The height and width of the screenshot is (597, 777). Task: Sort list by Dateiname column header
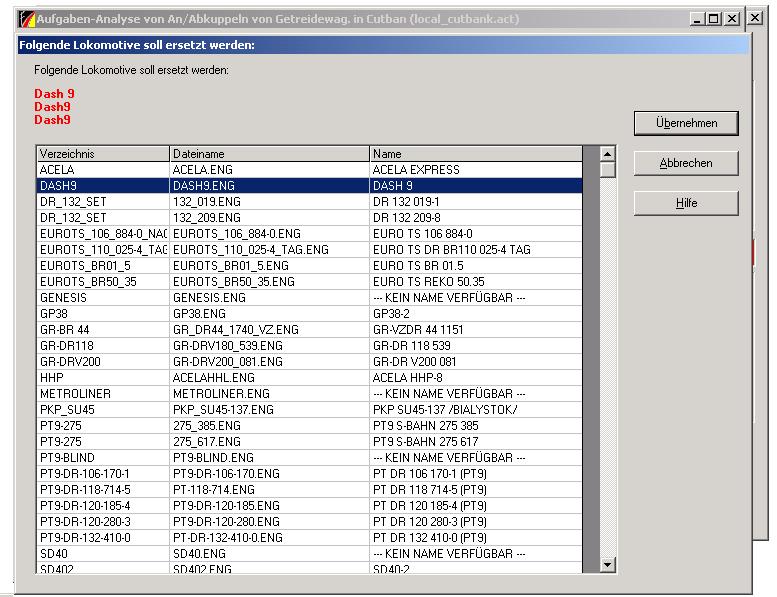[269, 154]
